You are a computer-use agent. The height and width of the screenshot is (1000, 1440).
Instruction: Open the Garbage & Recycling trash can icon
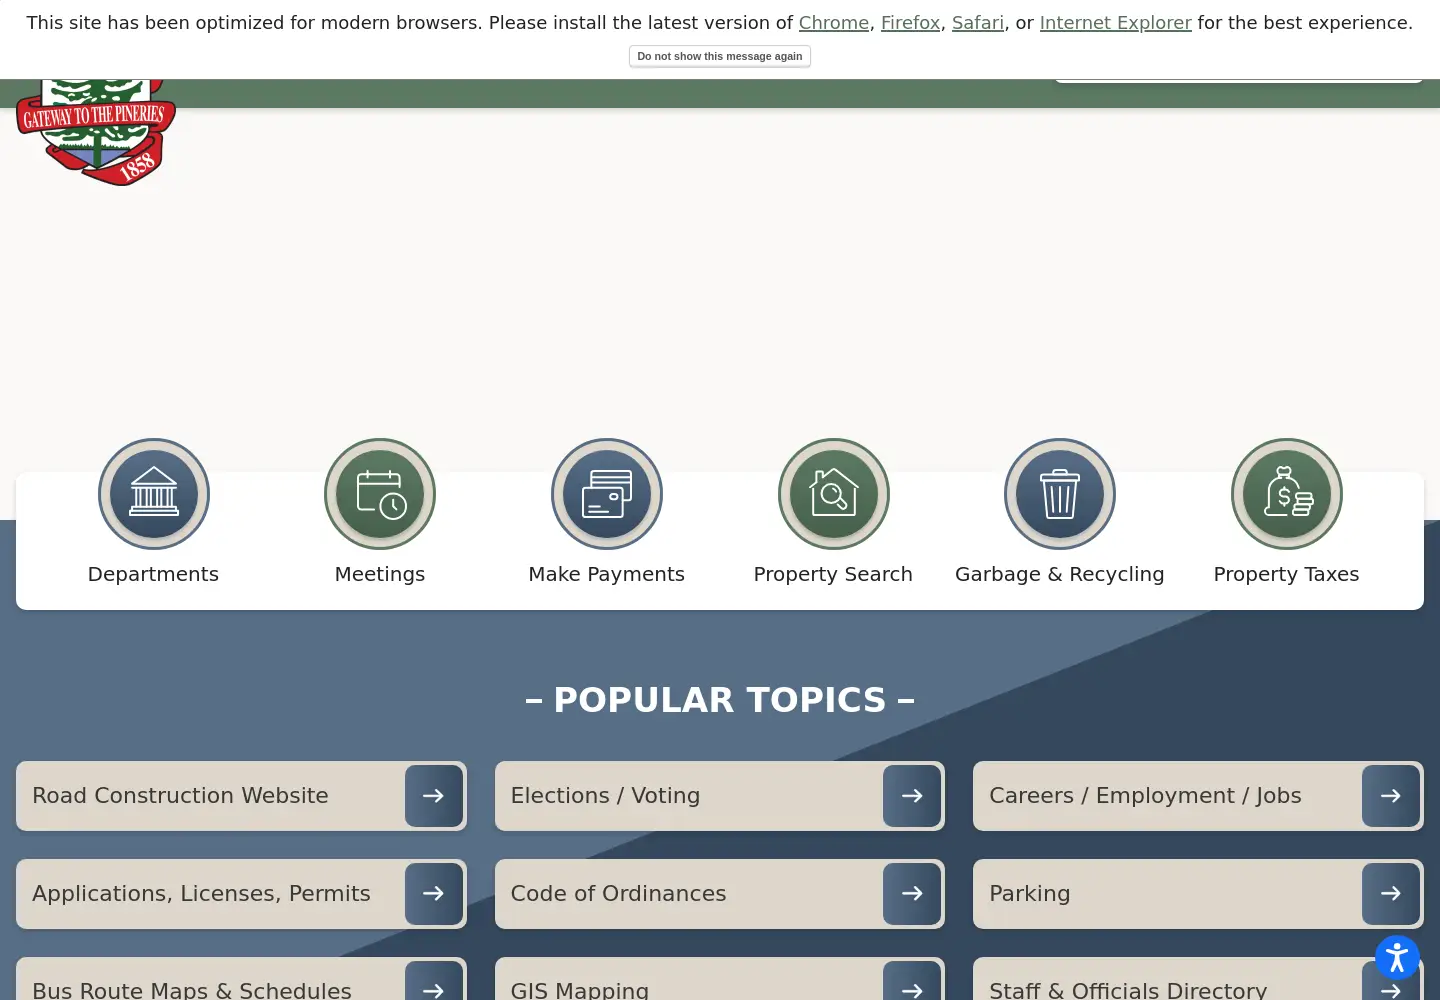tap(1060, 494)
